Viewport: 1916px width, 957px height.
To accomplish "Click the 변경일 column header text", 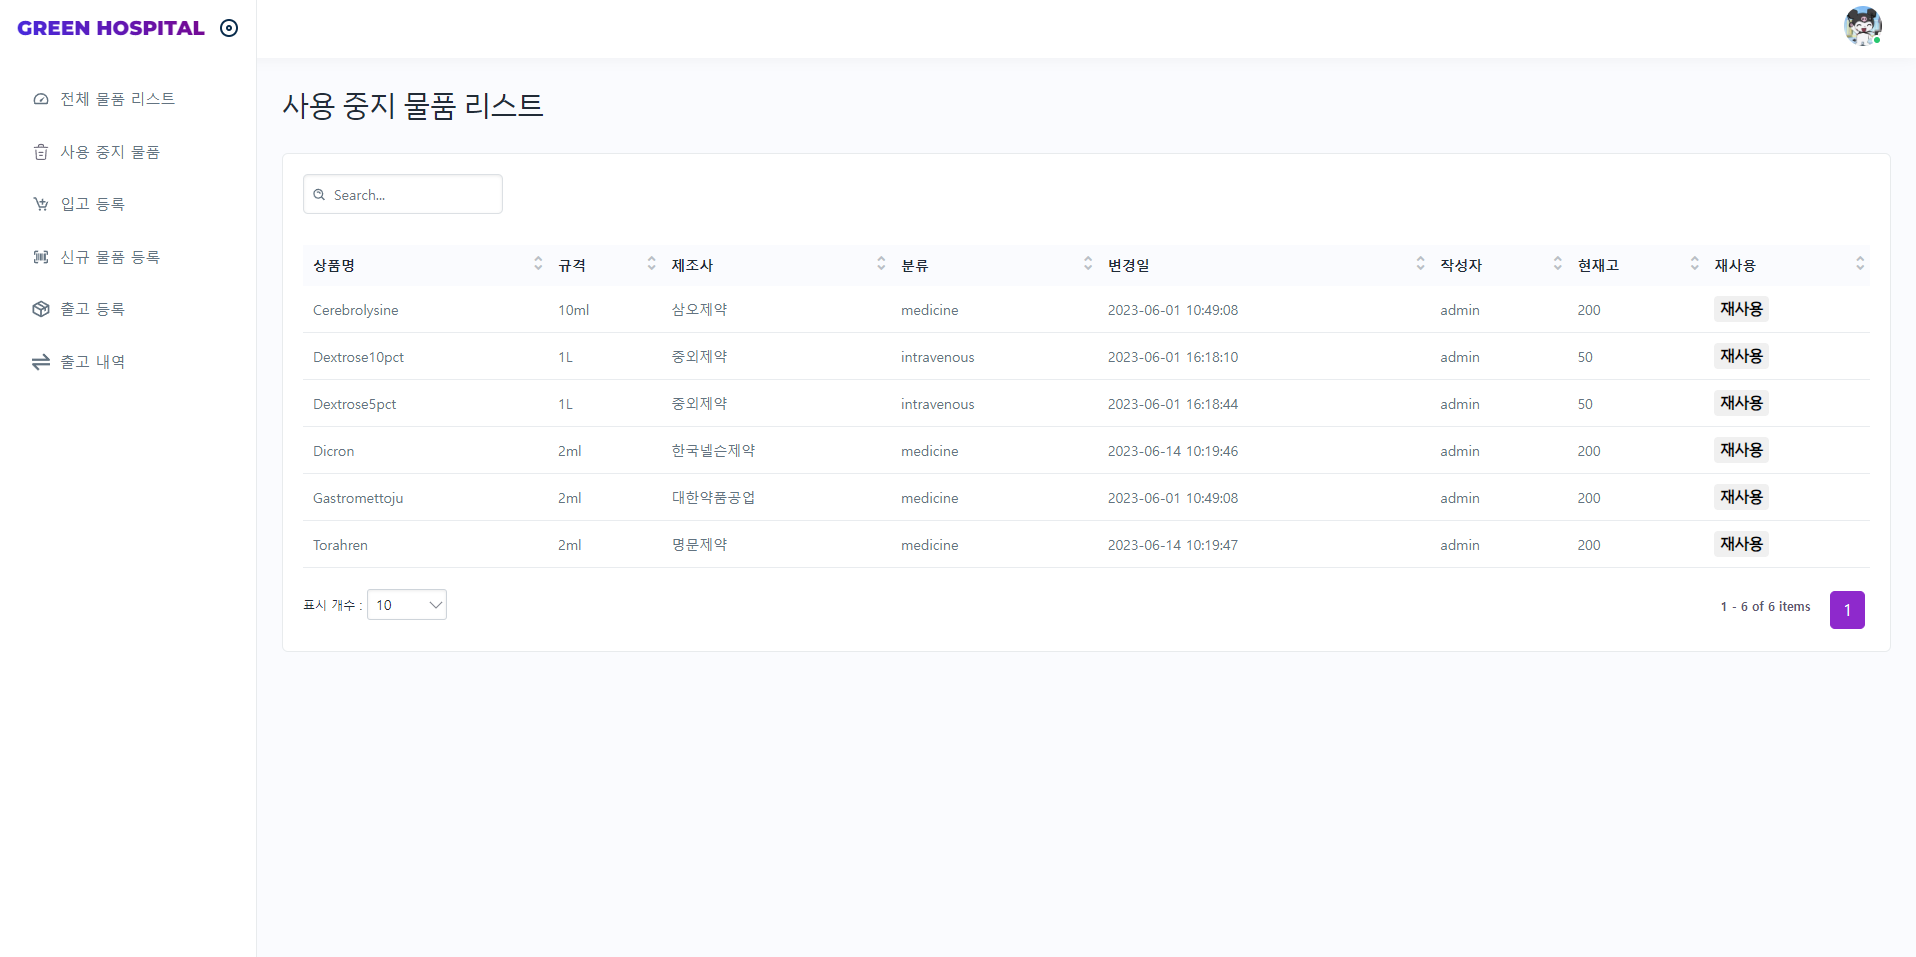I will click(1129, 265).
